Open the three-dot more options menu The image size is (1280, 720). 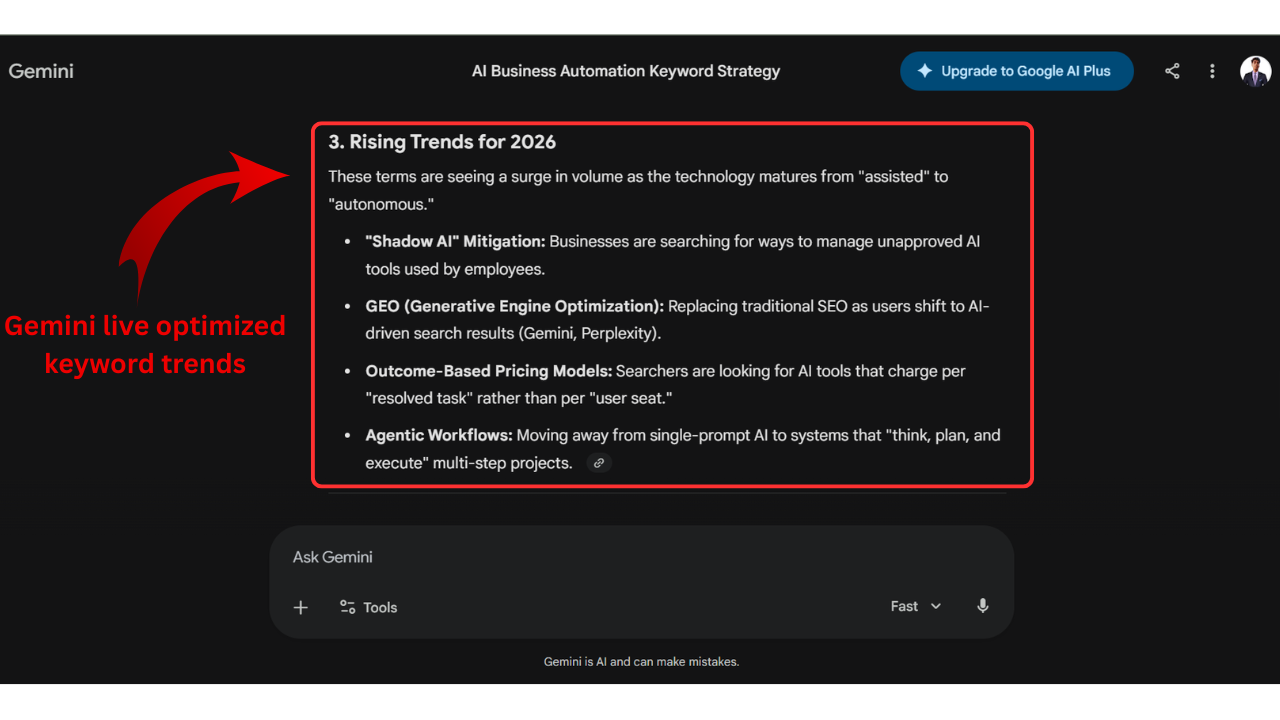point(1212,71)
